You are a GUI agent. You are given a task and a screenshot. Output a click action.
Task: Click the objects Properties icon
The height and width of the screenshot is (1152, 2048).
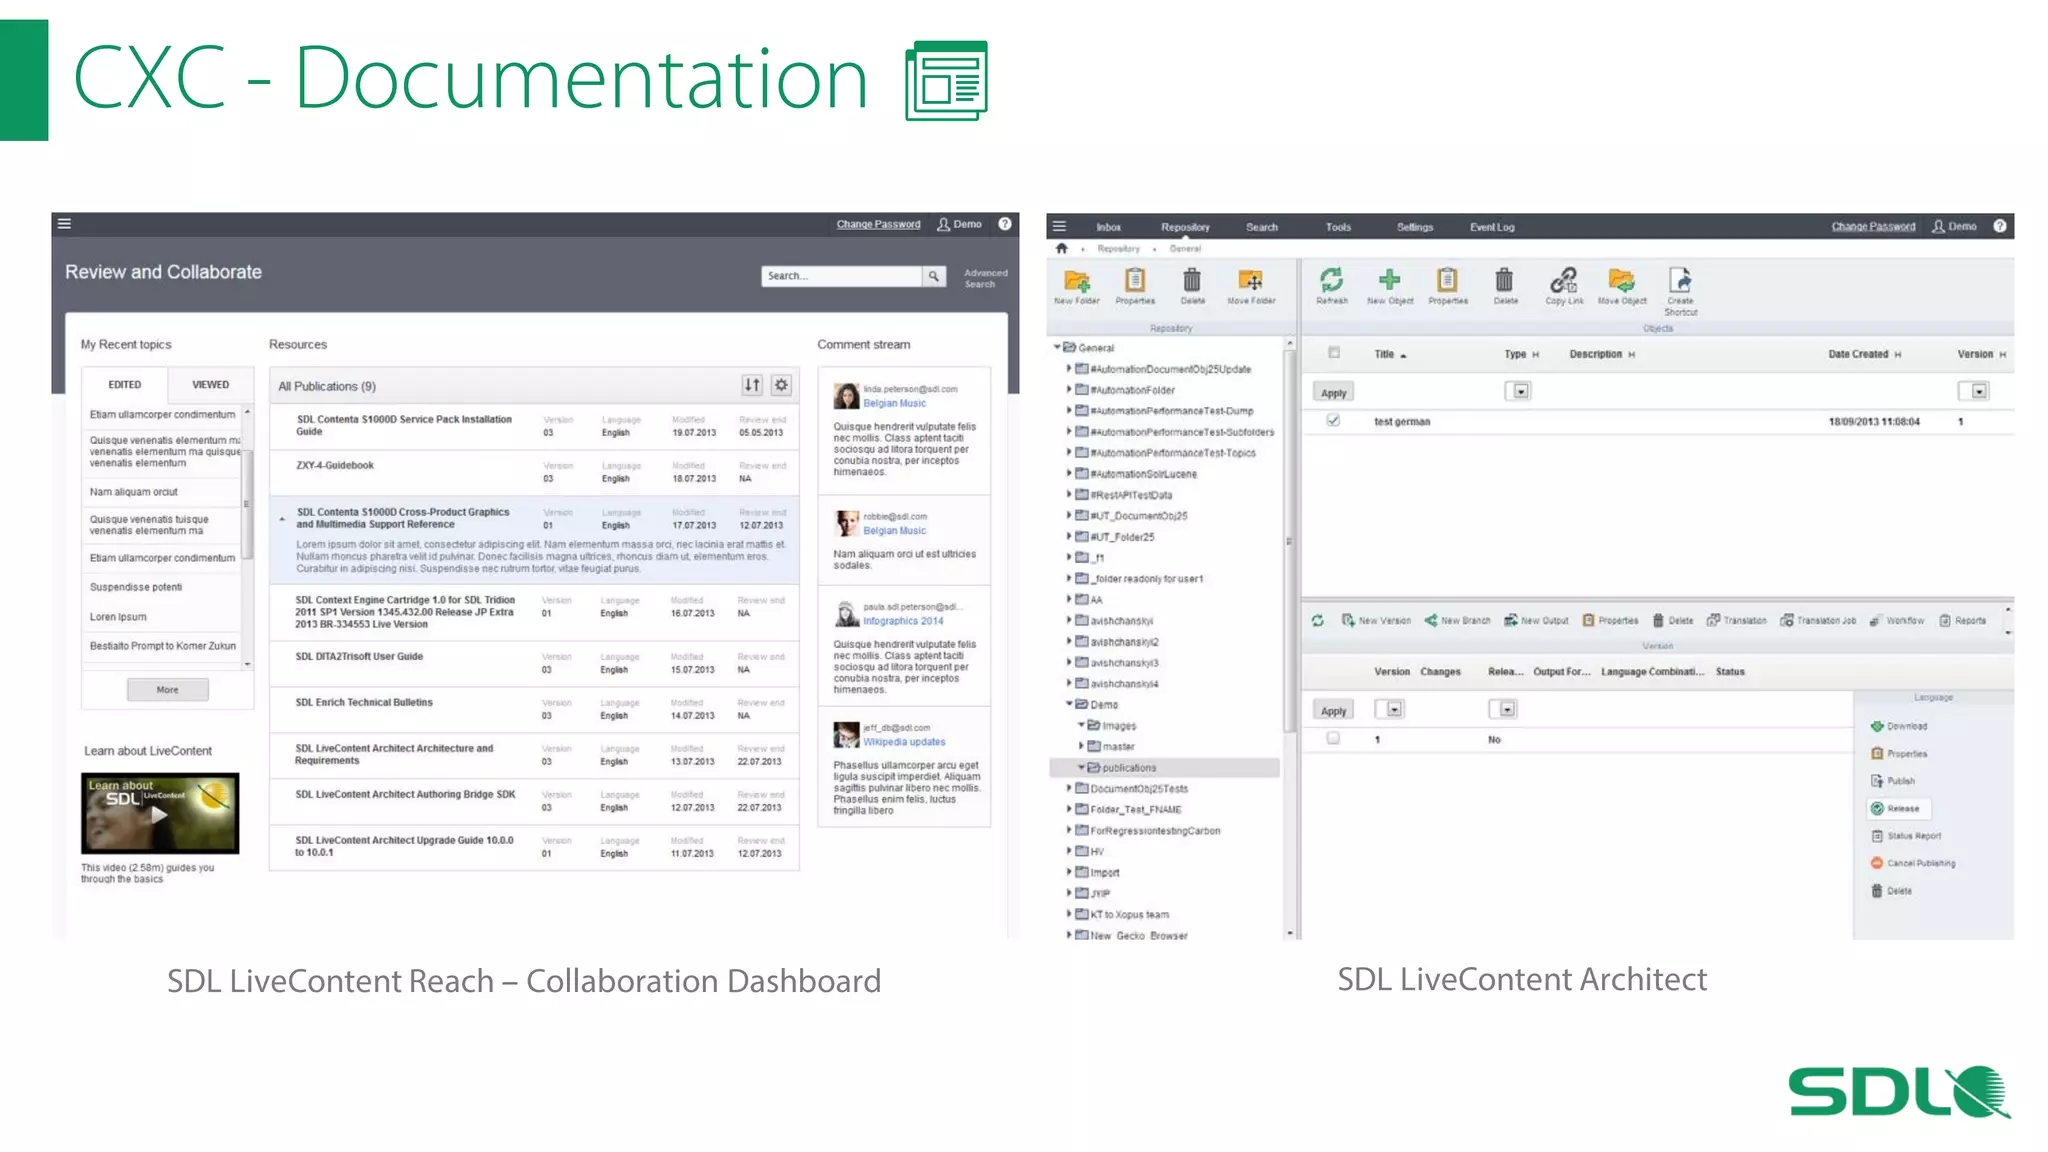tap(1447, 280)
